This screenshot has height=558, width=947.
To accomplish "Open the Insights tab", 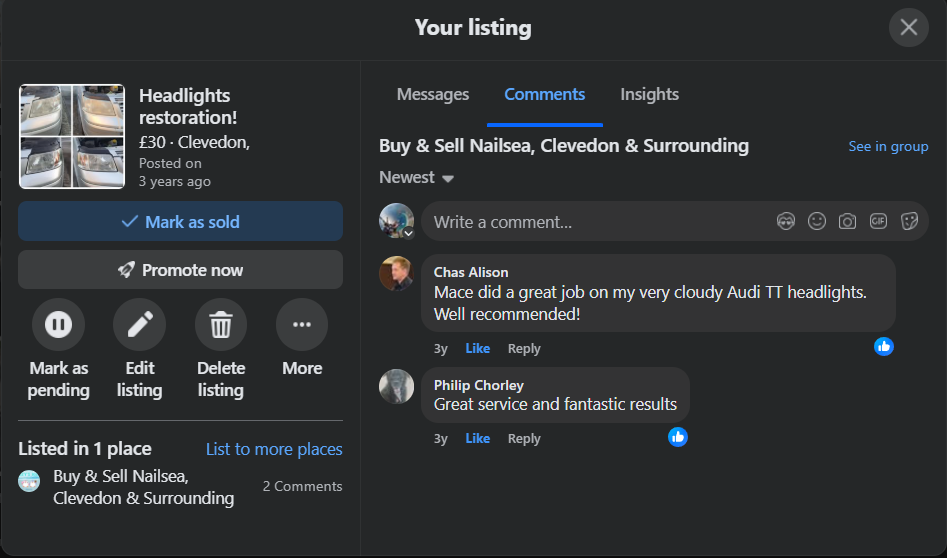I will (649, 95).
